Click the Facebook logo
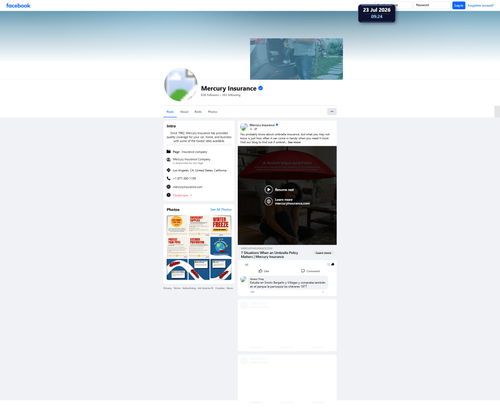500x411 pixels. [x=18, y=6]
